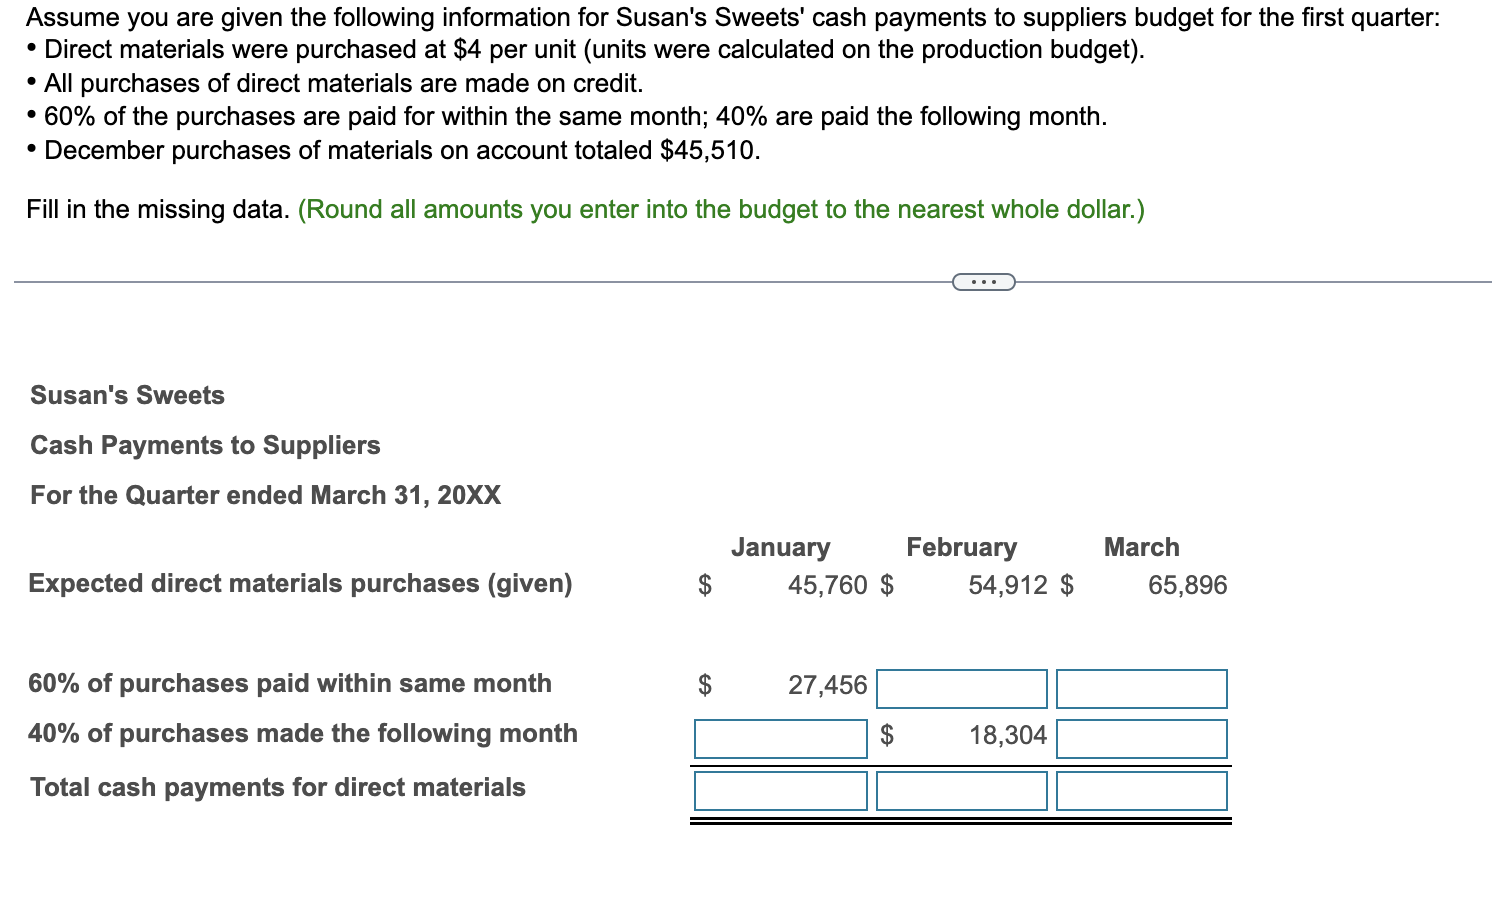
Task: Click the 27,456 January payment value
Action: (827, 685)
